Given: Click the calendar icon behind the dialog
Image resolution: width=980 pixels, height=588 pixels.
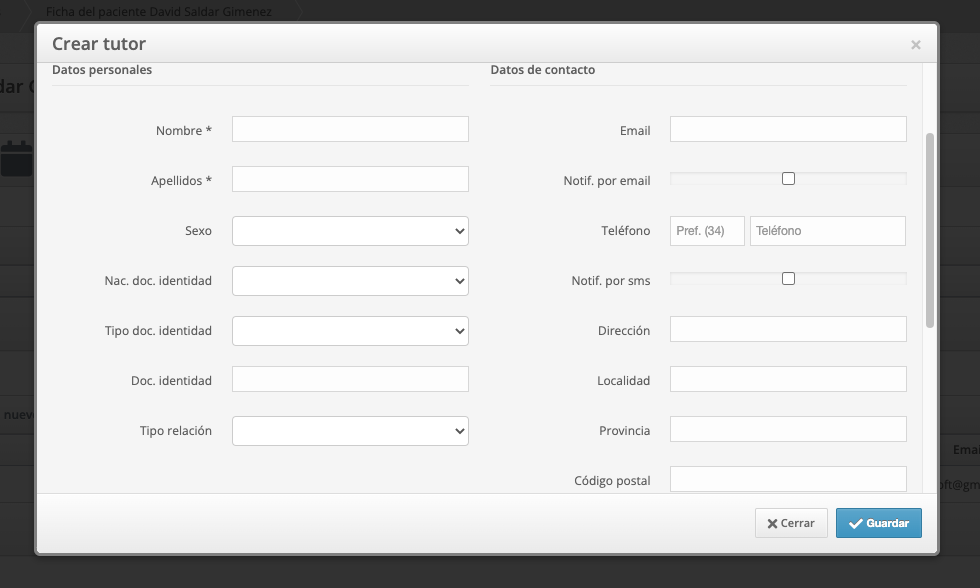Looking at the screenshot, I should click(x=16, y=159).
